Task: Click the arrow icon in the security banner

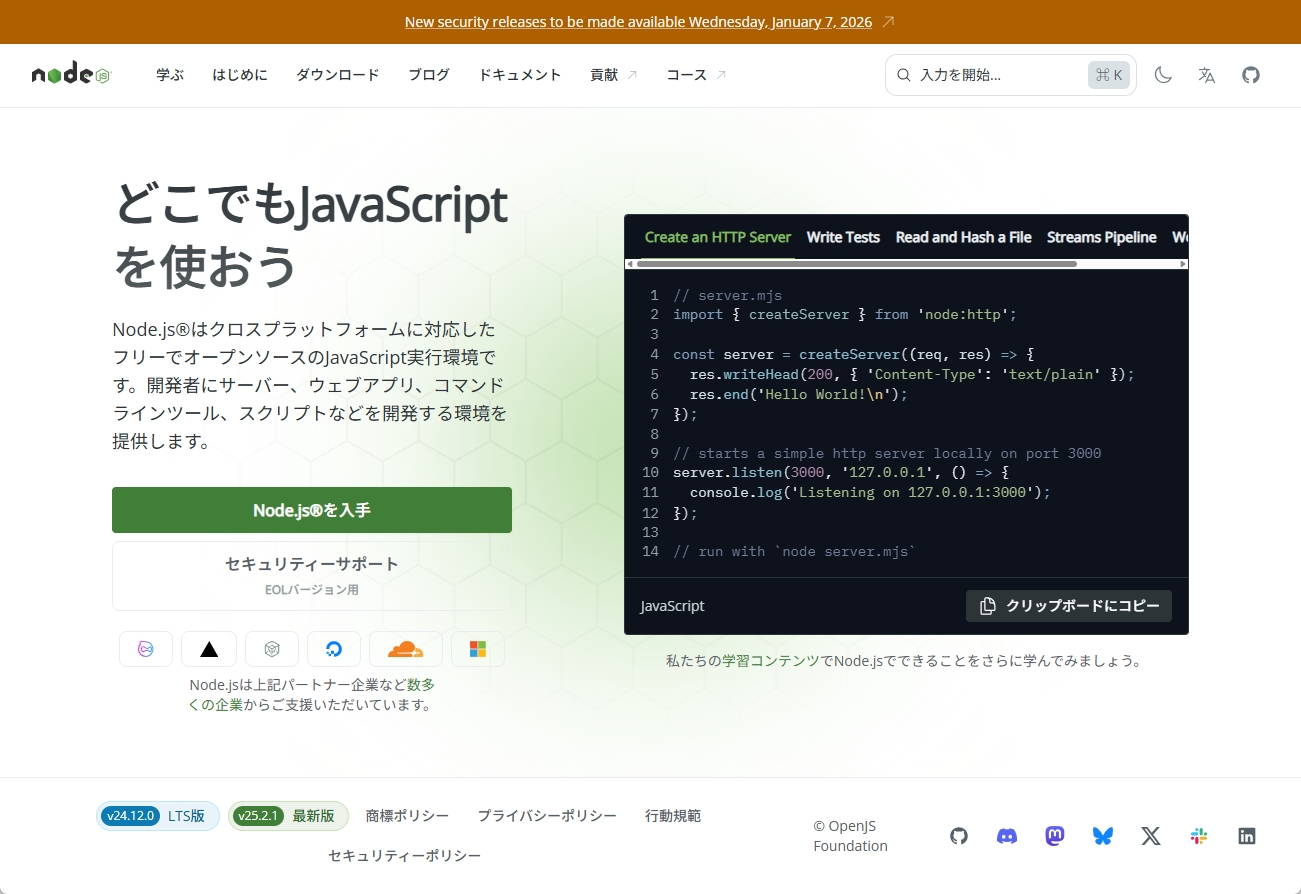Action: pos(889,22)
